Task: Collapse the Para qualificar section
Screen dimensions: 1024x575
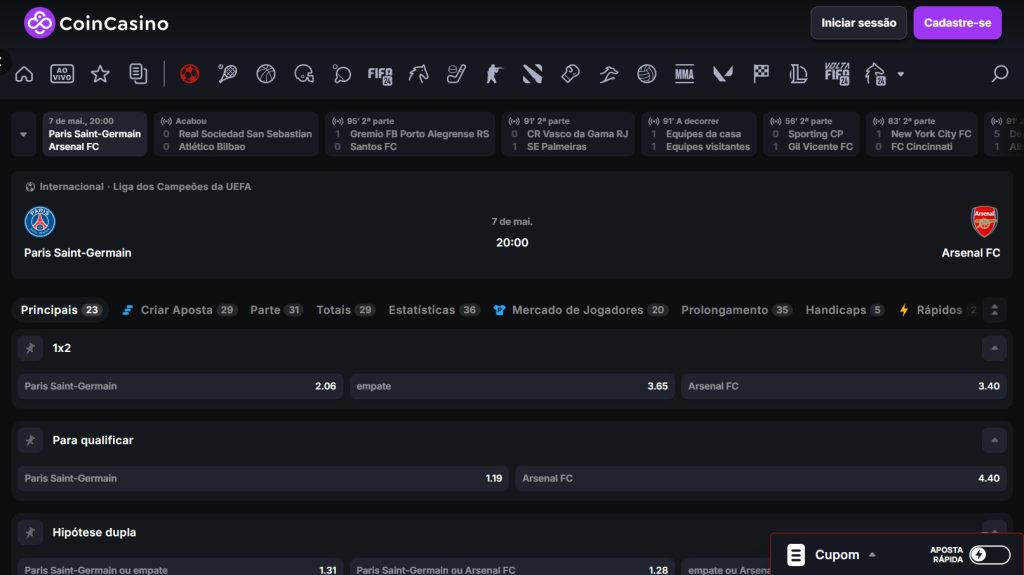Action: pos(994,440)
